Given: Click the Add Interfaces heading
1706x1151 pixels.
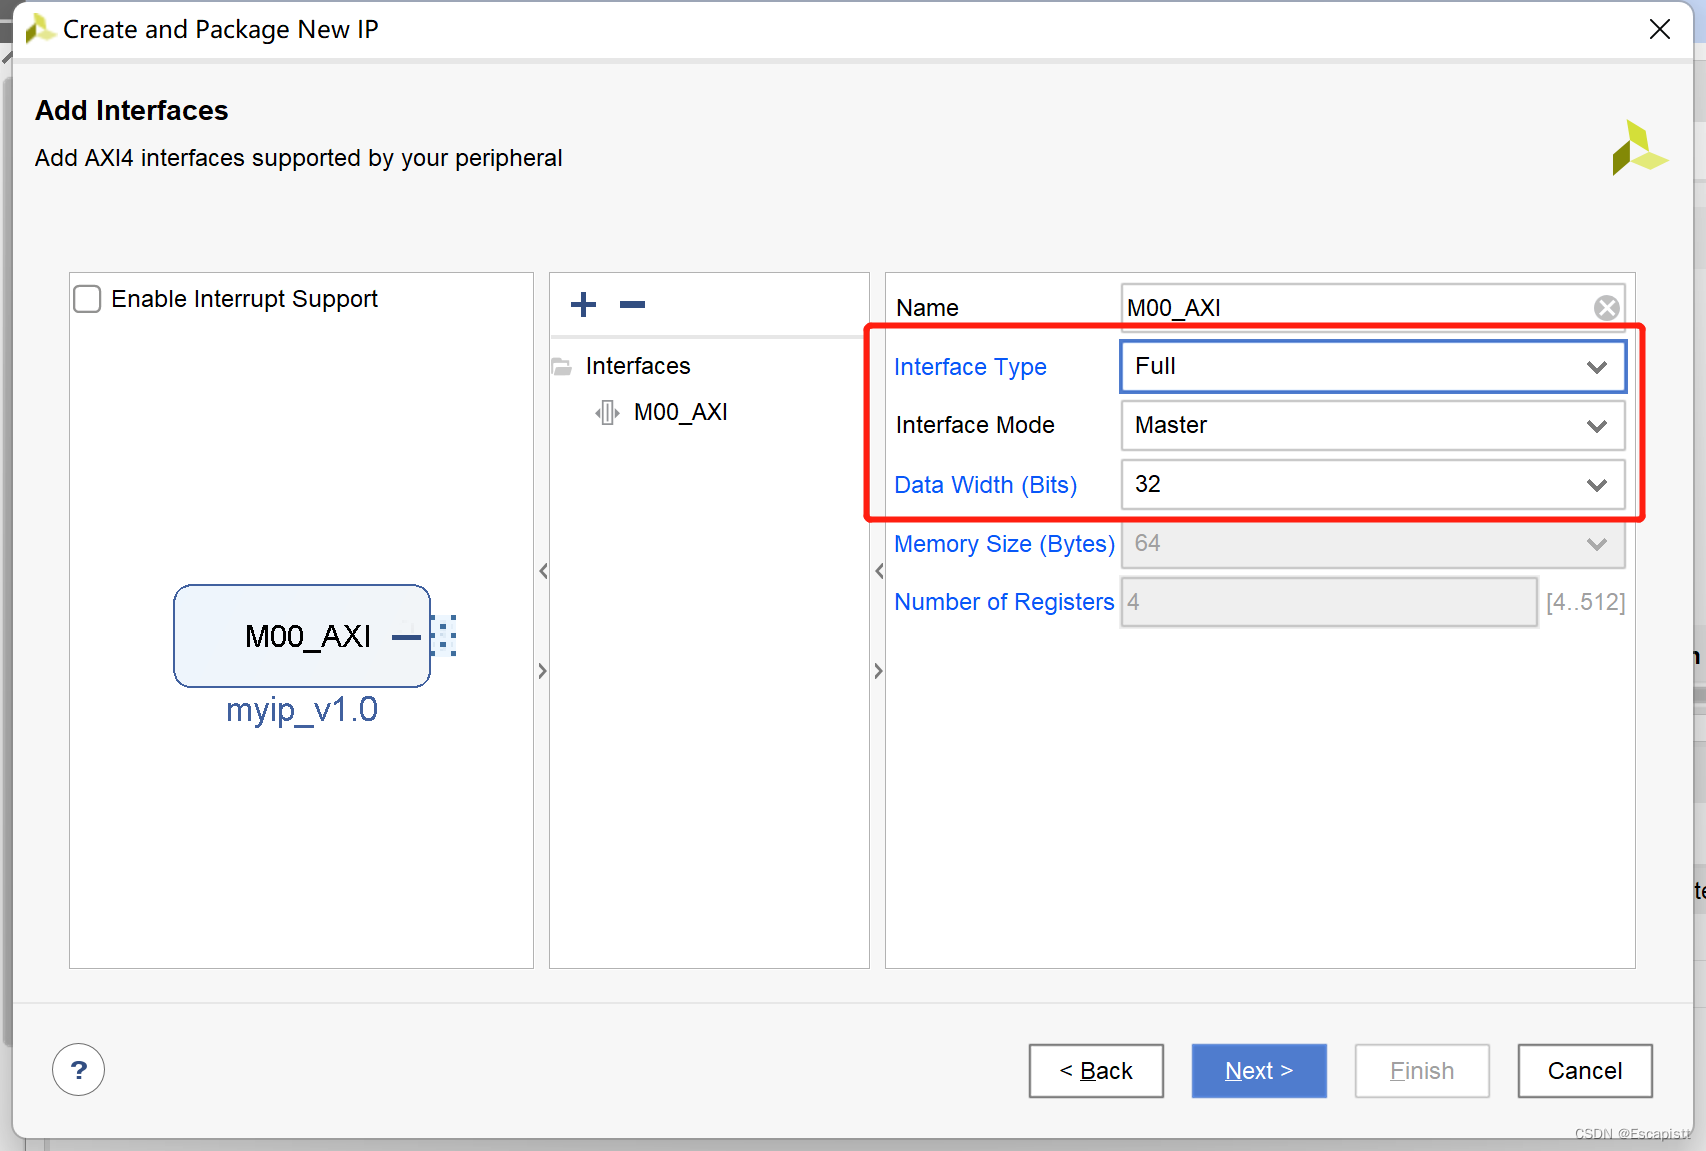Looking at the screenshot, I should point(132,110).
